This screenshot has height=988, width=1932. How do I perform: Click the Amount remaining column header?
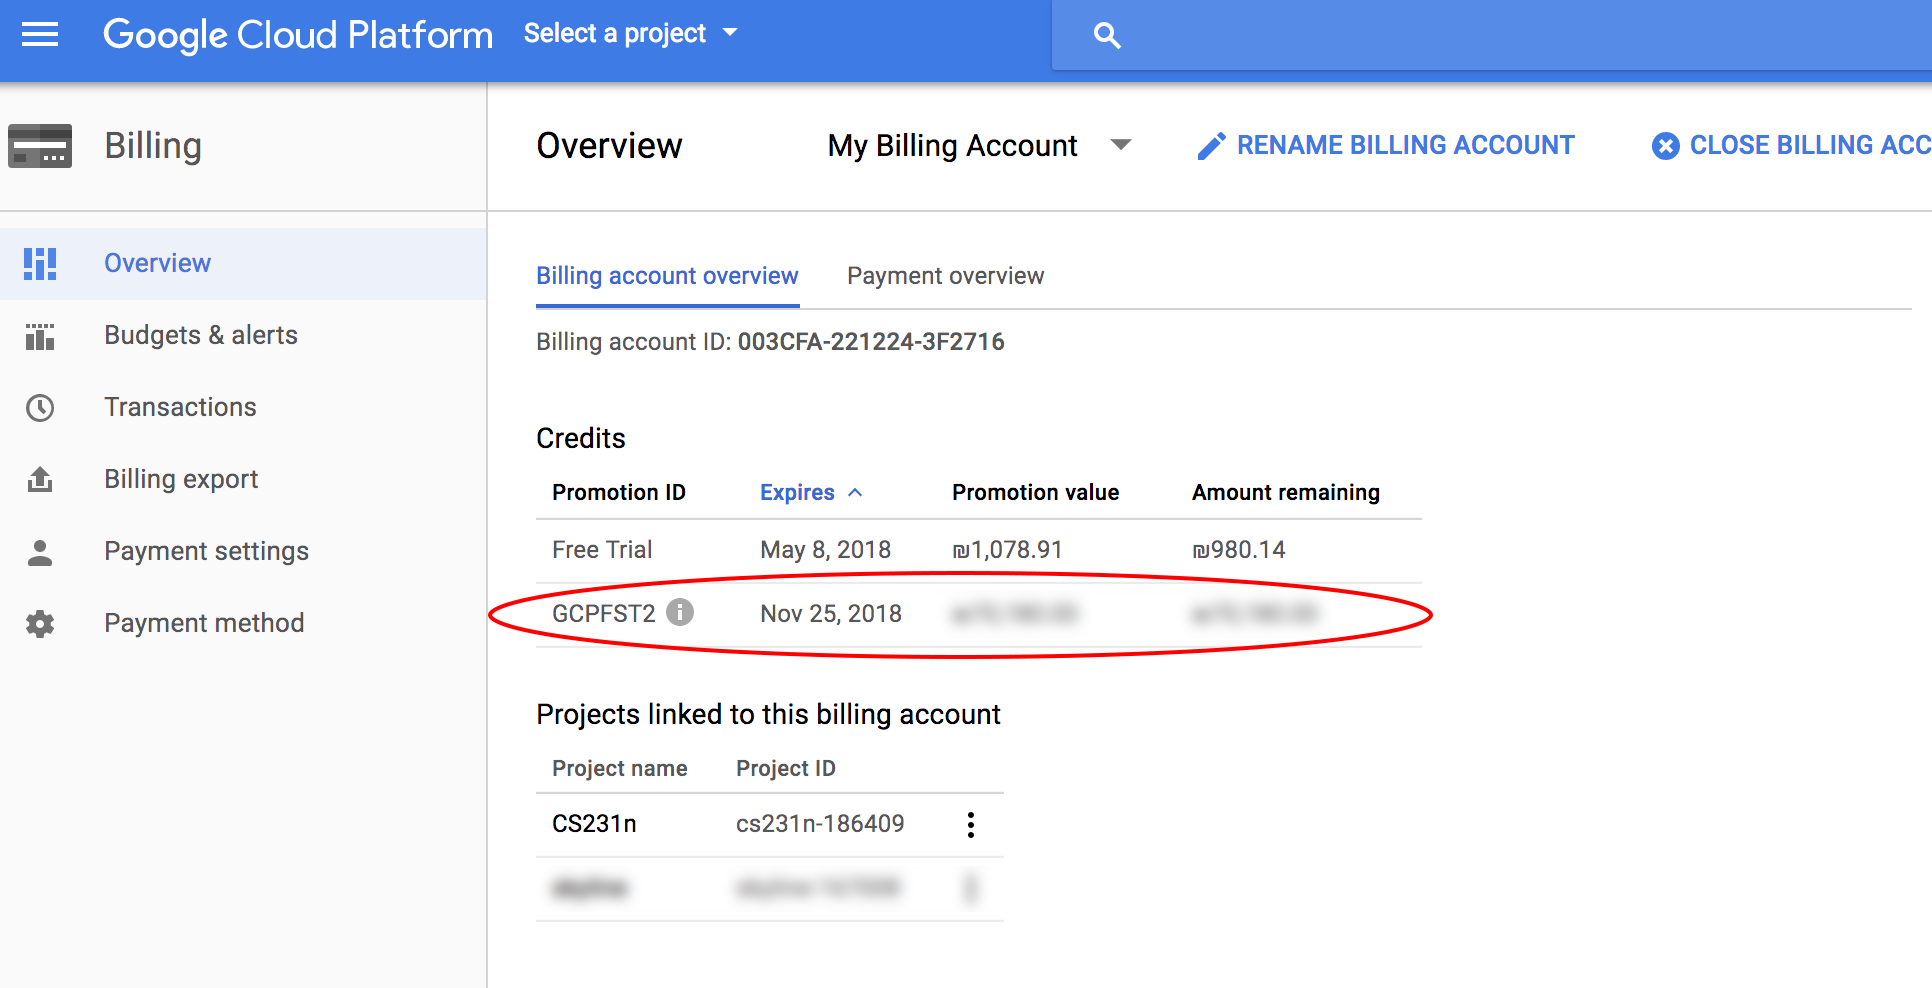tap(1286, 492)
